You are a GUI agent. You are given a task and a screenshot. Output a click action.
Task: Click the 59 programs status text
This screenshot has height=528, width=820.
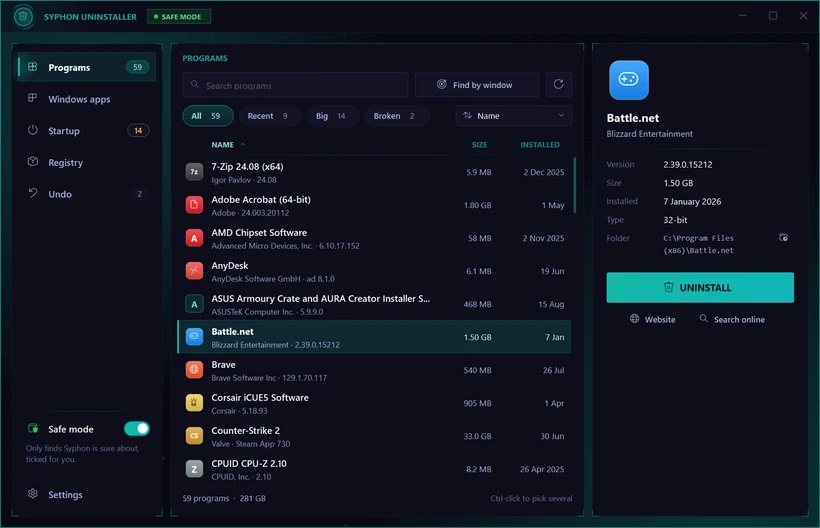(x=206, y=498)
